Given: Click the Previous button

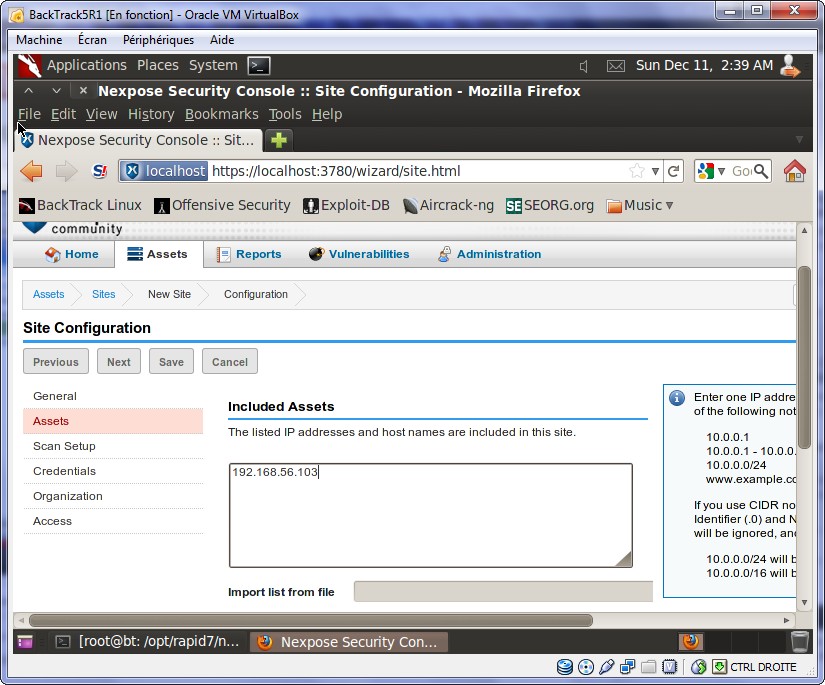Looking at the screenshot, I should (56, 361).
